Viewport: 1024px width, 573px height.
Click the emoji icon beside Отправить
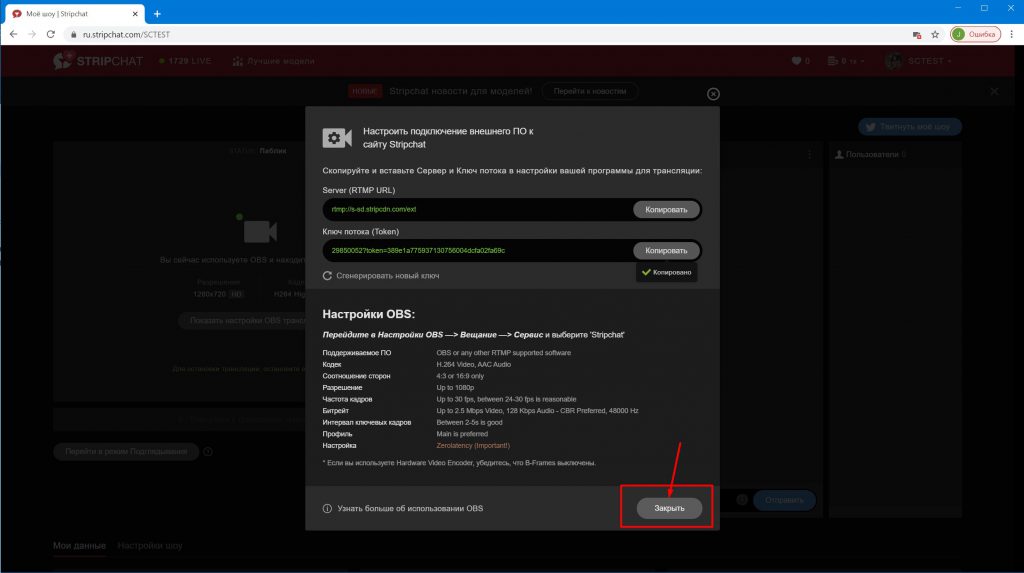742,500
